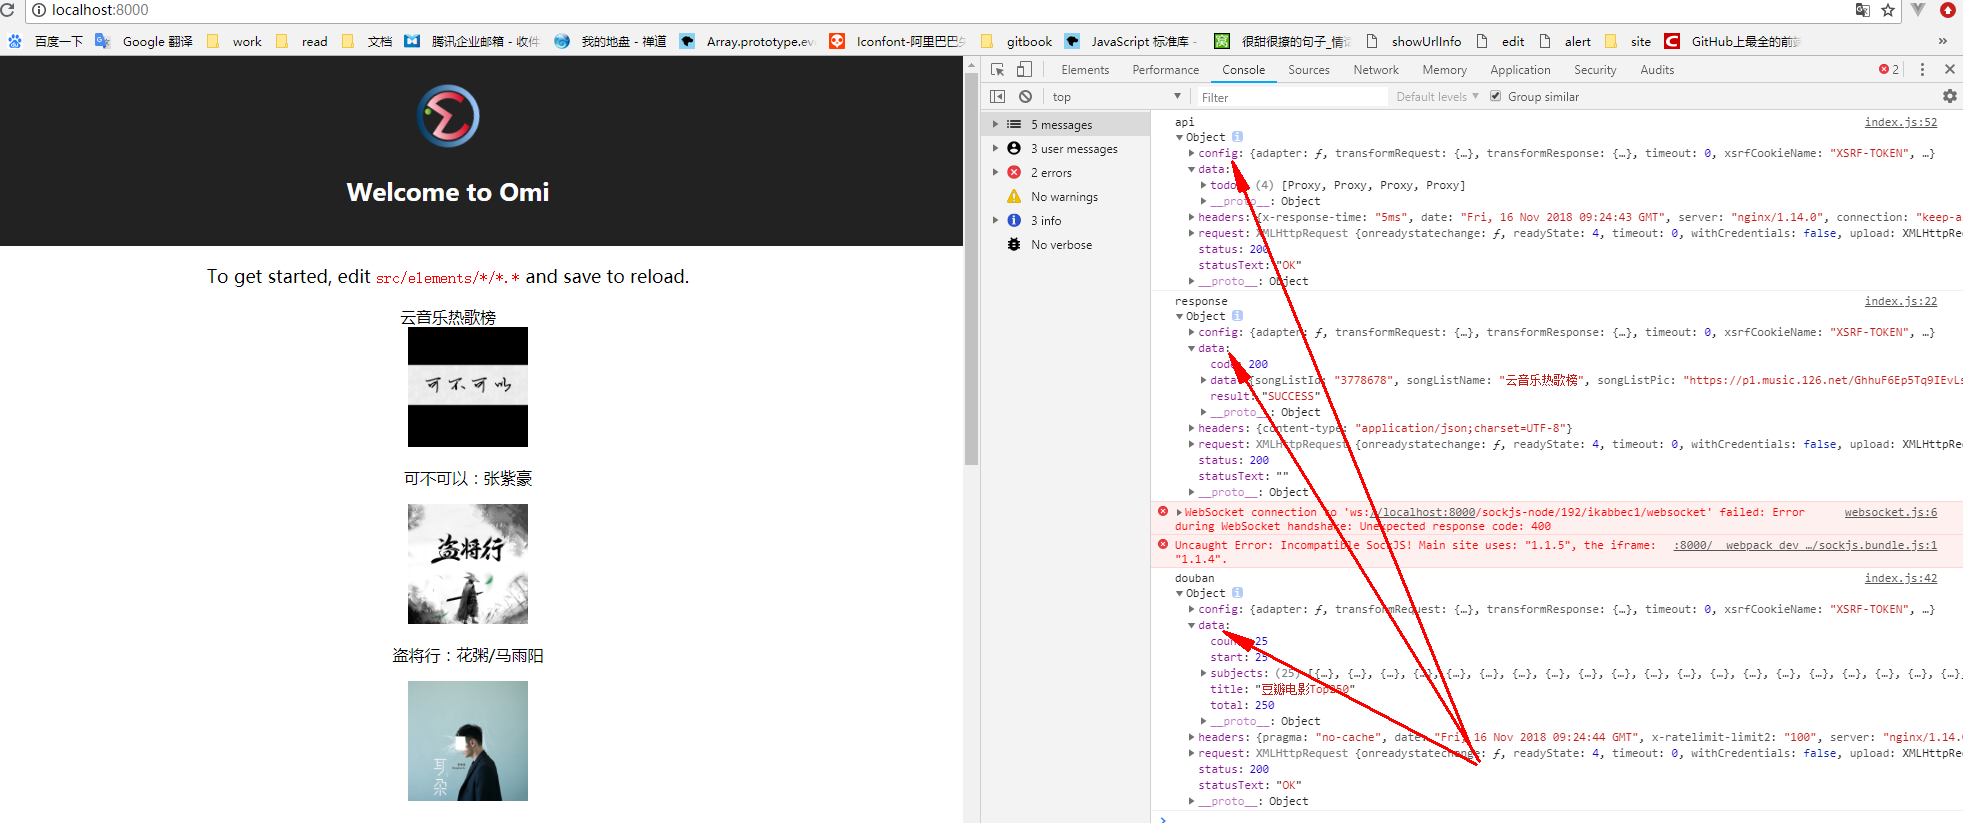Switch to the Memory tab
Viewport: 1963px width, 823px height.
[x=1444, y=69]
